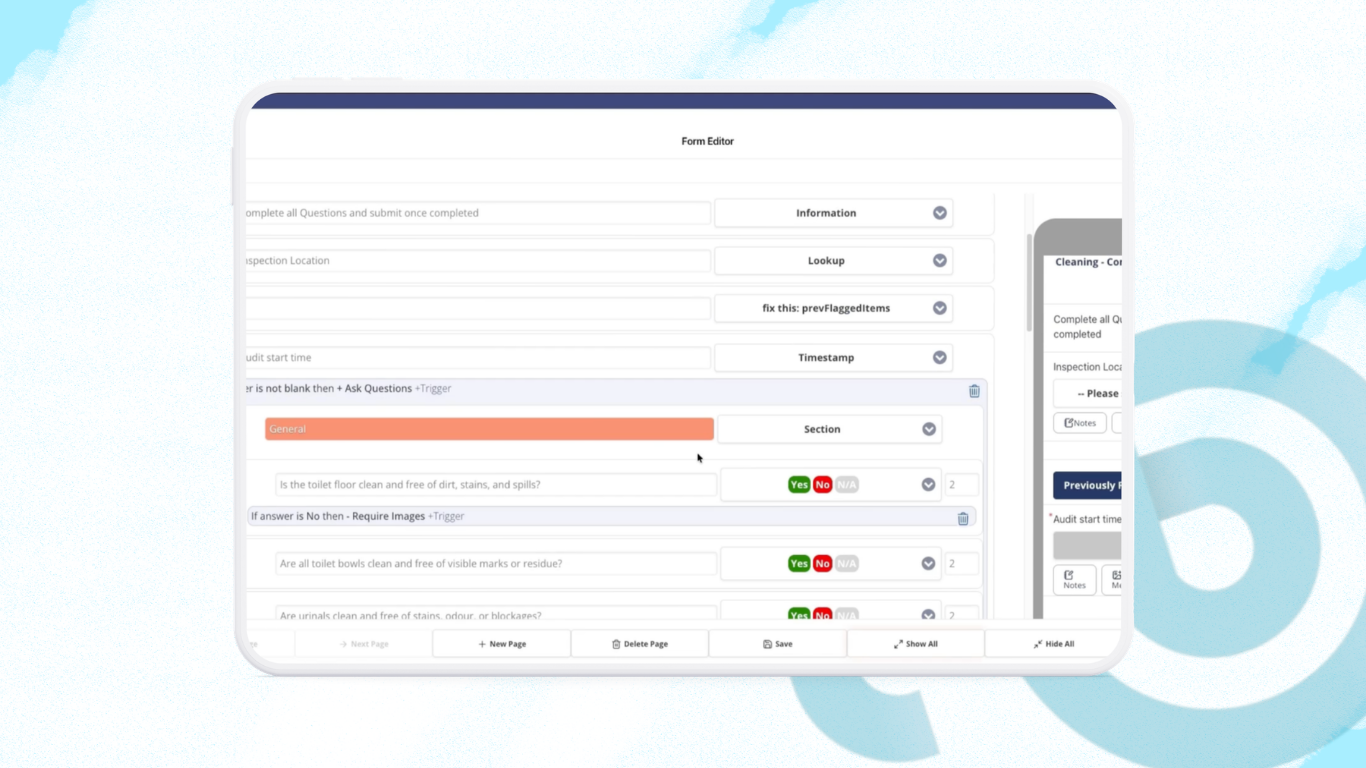Viewport: 1366px width, 768px height.
Task: Edit the urinals question text field
Action: (496, 613)
